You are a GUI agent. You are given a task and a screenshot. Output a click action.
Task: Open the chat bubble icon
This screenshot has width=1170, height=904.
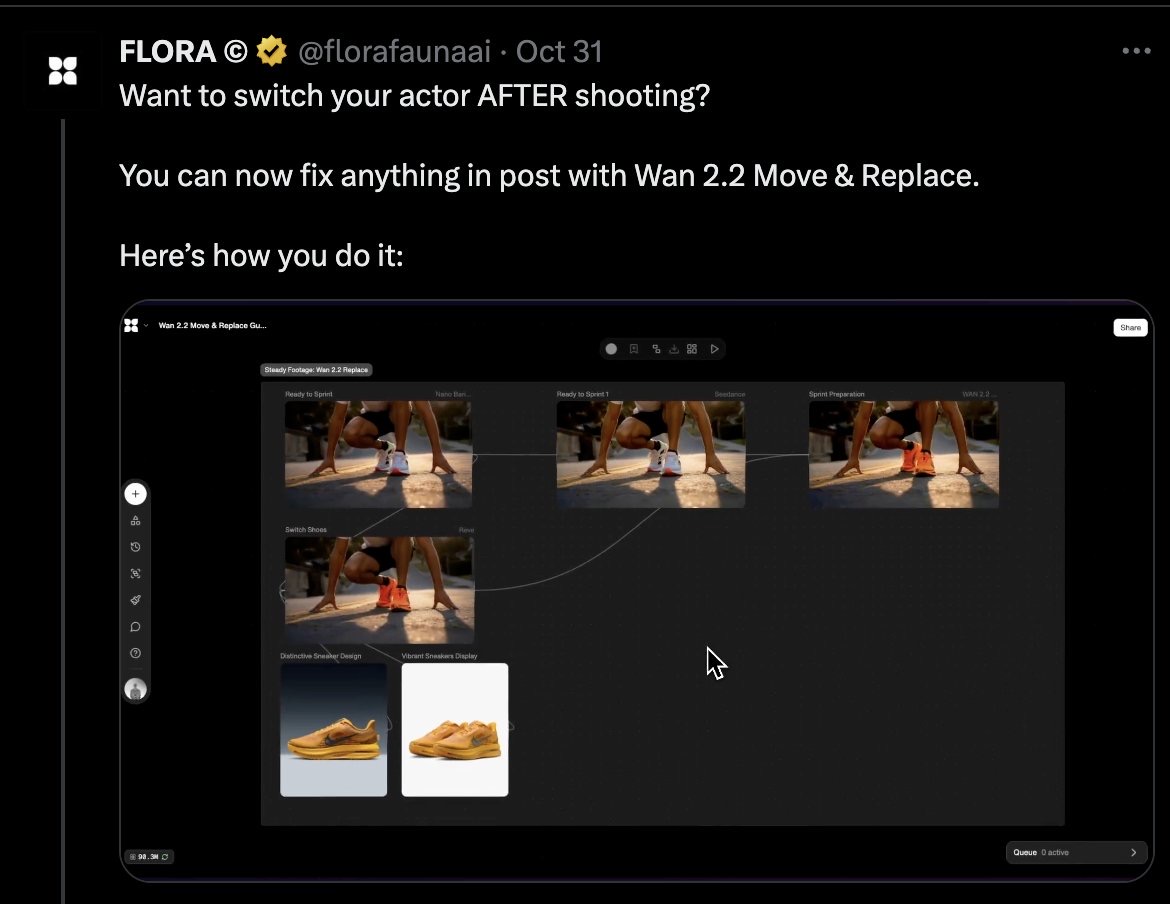135,627
